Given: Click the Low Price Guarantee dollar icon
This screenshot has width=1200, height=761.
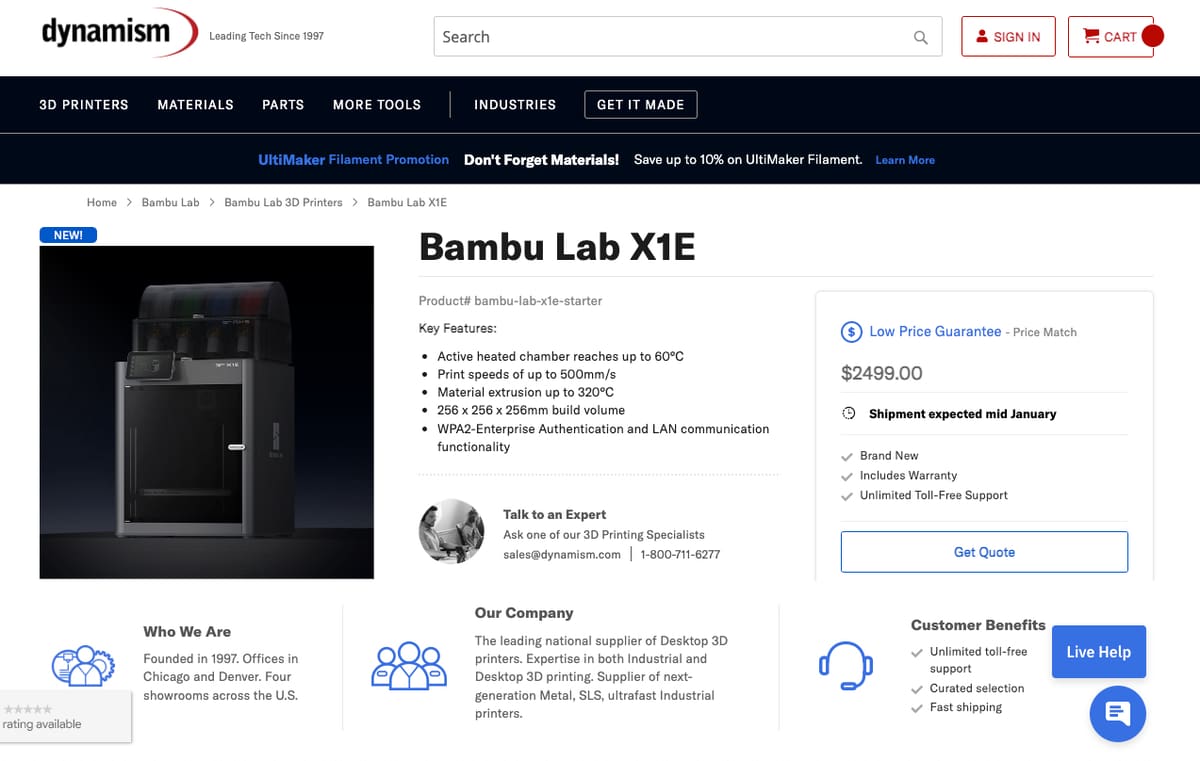Looking at the screenshot, I should [851, 332].
